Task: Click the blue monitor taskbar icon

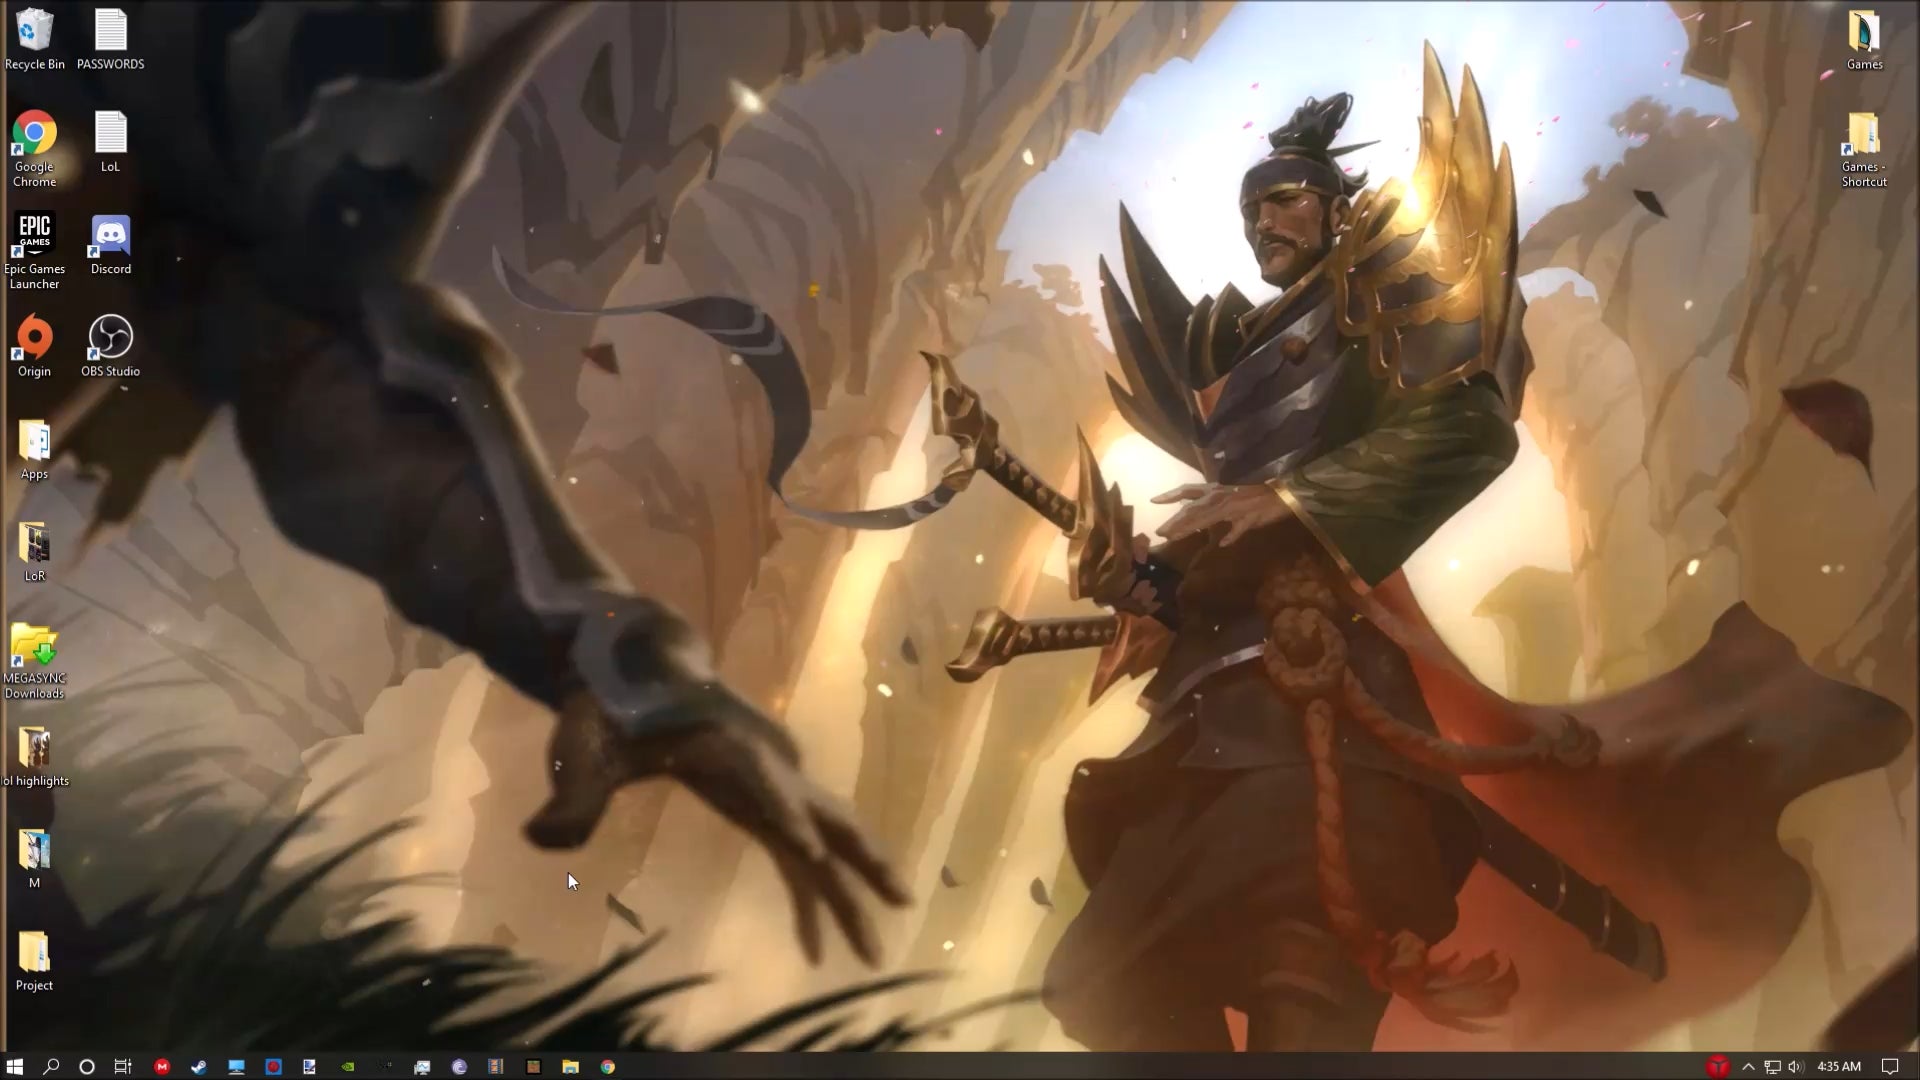Action: [x=236, y=1067]
